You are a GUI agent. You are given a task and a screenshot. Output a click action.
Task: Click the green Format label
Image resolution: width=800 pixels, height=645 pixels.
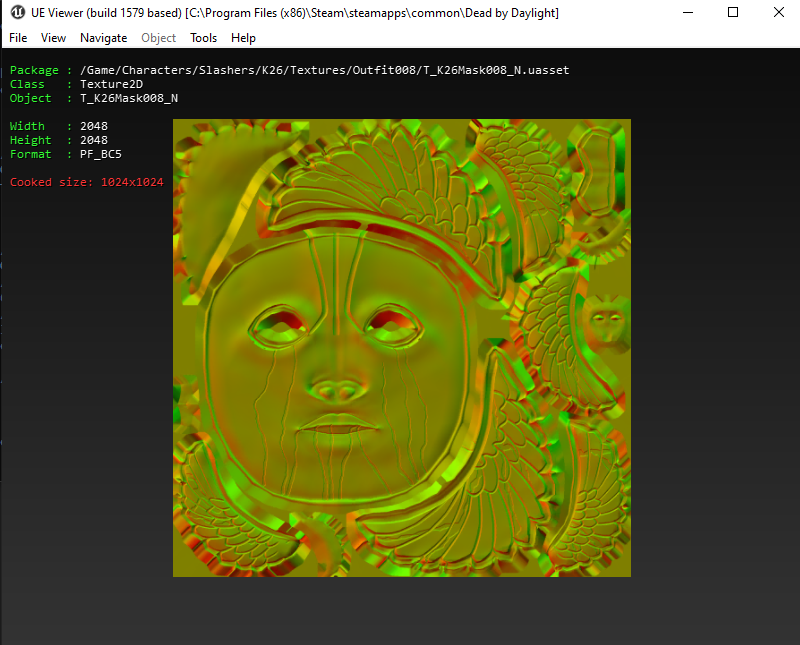[31, 154]
